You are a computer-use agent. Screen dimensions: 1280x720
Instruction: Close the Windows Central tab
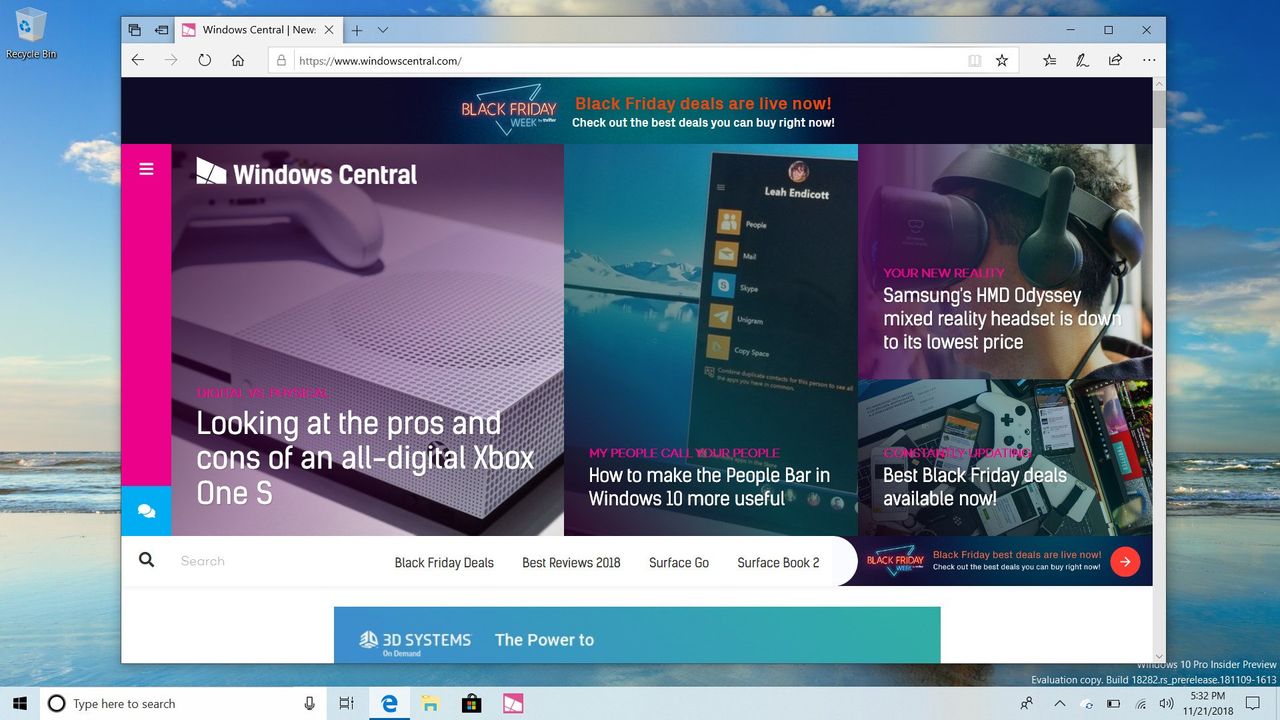329,30
